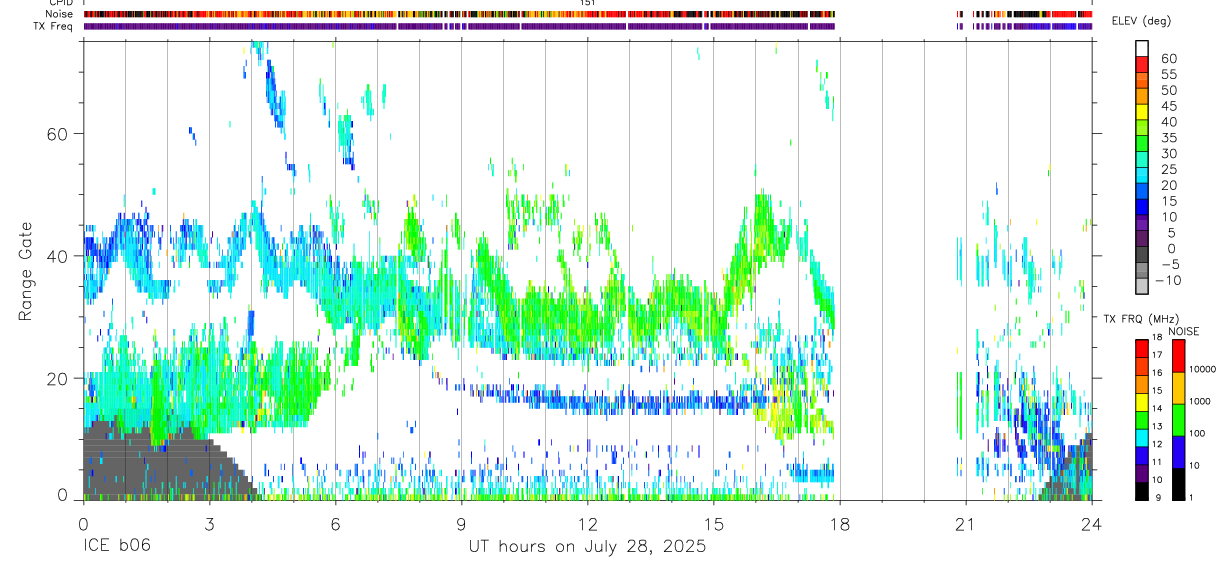Screen dimensions: 1228x567
Task: Click the 'ELEV (deg)' legend title
Action: 1141,21
